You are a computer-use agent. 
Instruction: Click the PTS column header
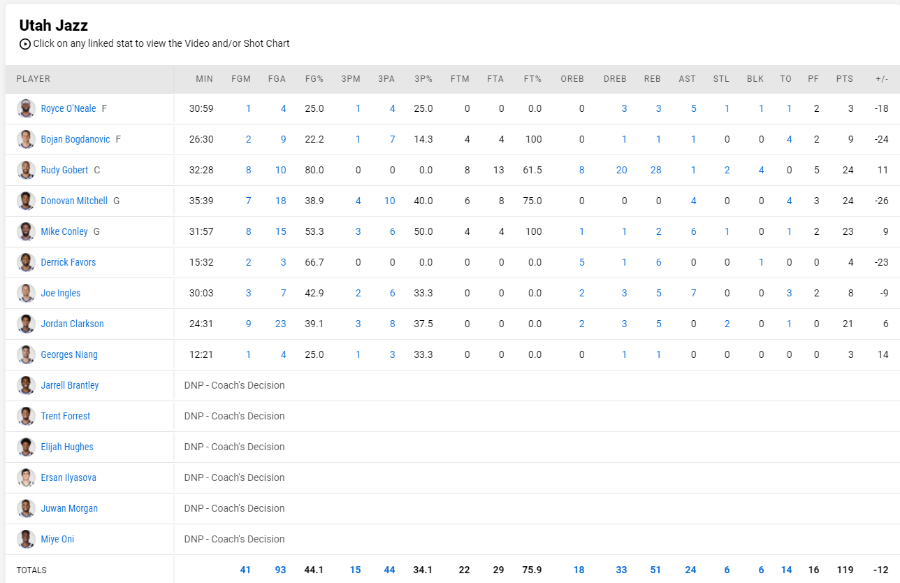tap(844, 79)
